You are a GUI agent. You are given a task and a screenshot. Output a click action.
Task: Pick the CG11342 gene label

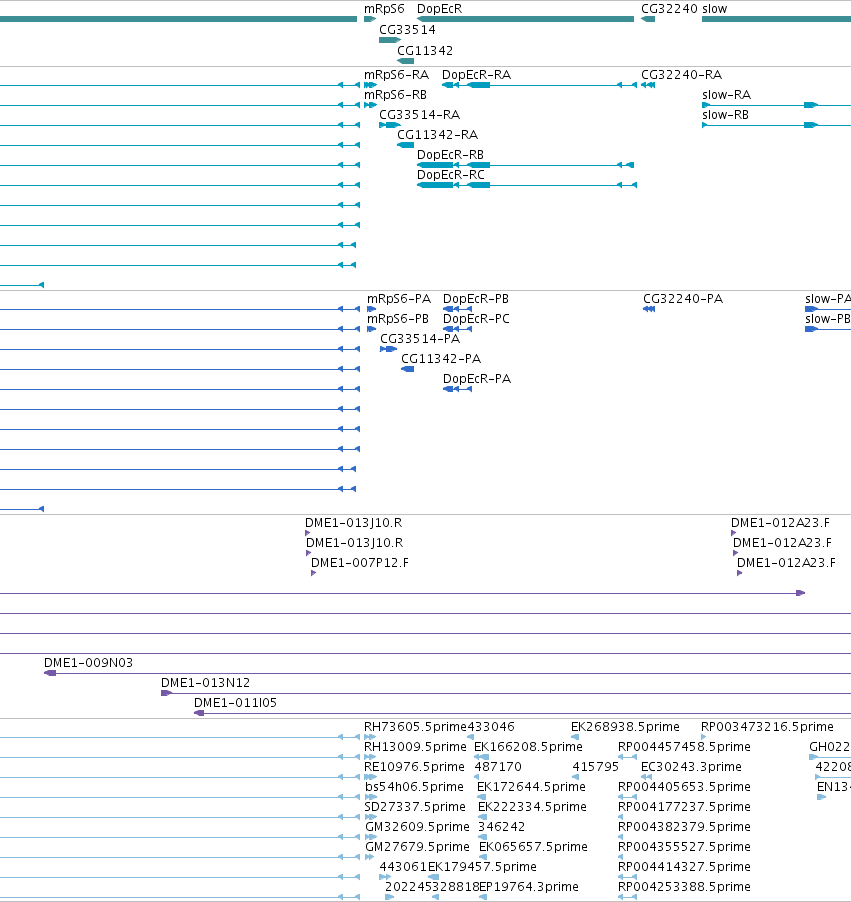click(425, 51)
